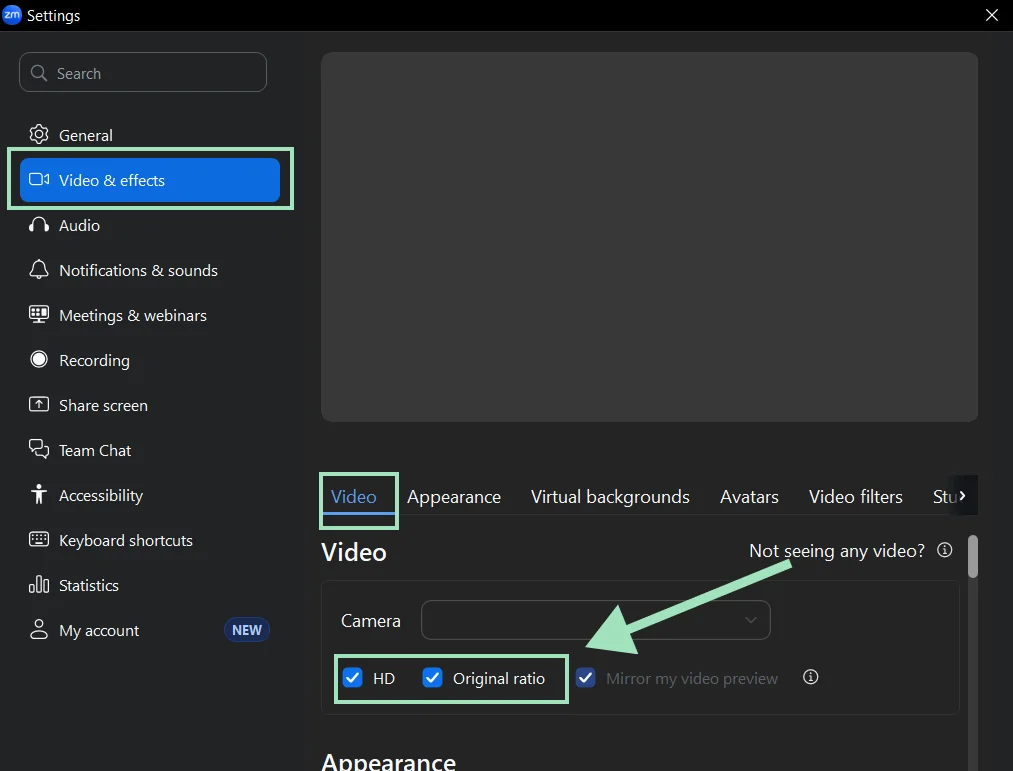Viewport: 1013px width, 771px height.
Task: Click the info icon beside Mirror my video preview
Action: pyautogui.click(x=810, y=677)
